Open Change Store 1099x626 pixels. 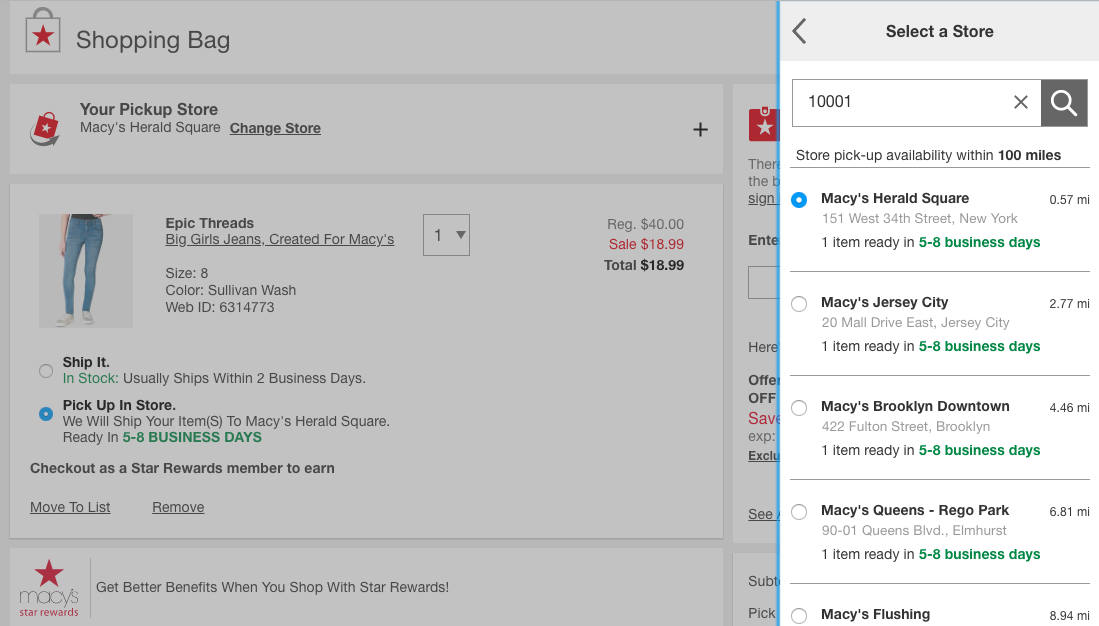tap(274, 128)
